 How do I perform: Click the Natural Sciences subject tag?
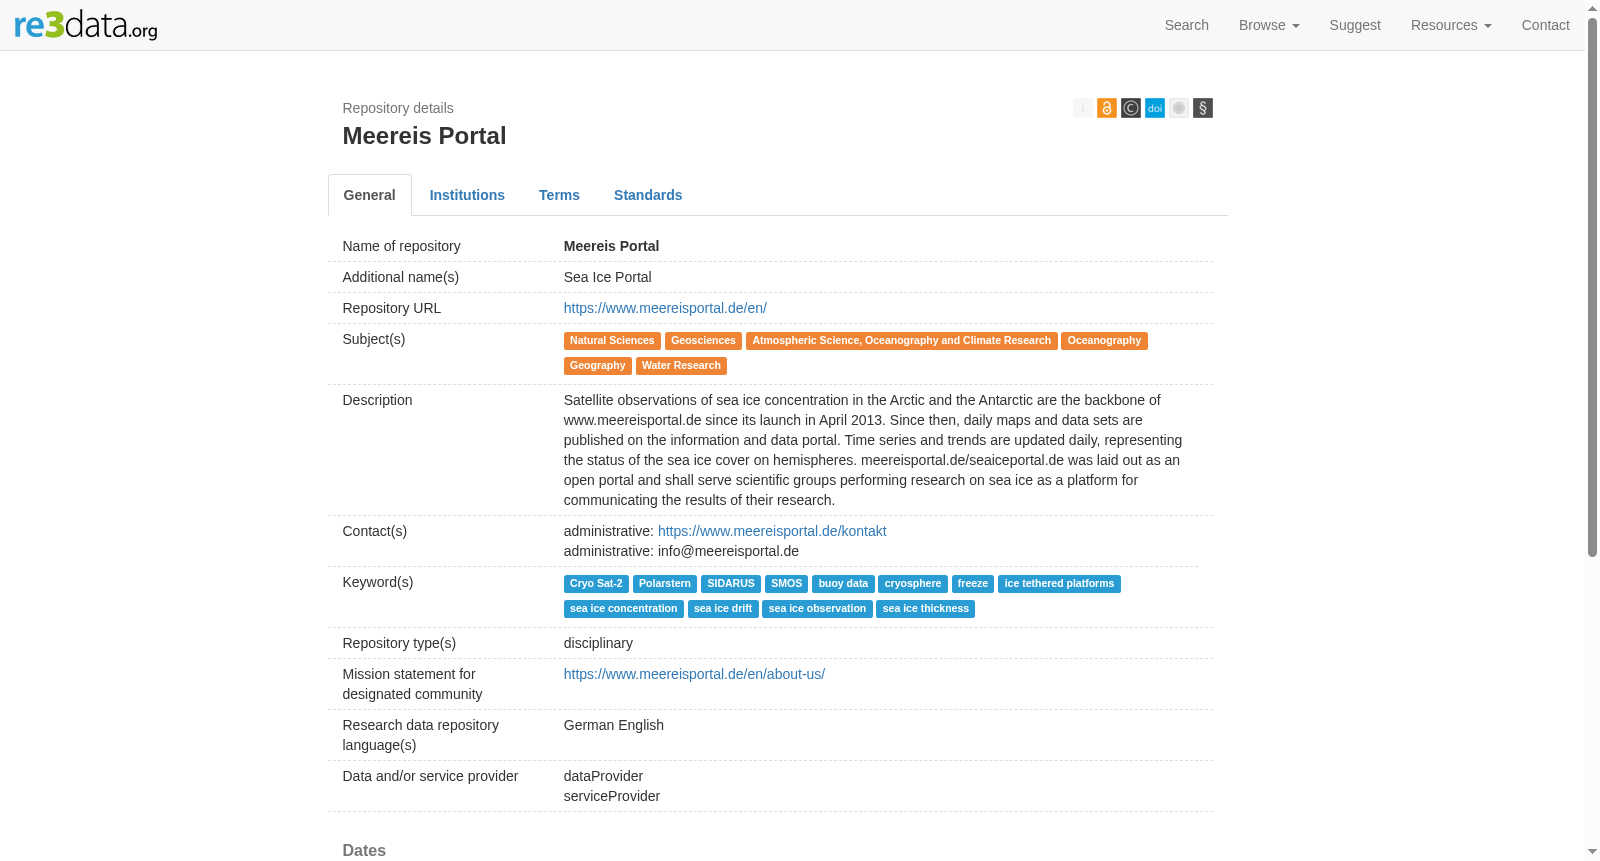(612, 341)
